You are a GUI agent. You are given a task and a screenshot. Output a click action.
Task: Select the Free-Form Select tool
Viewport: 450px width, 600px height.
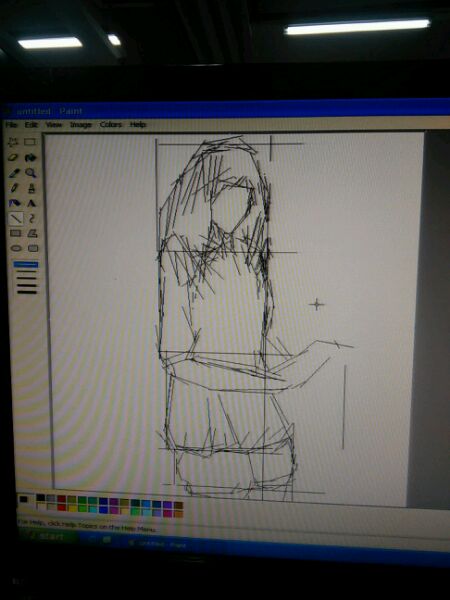pyautogui.click(x=13, y=142)
